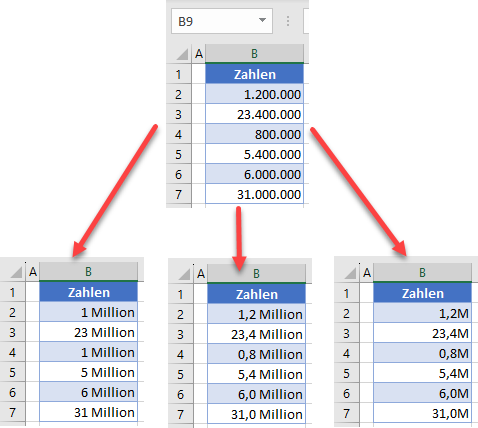Screen dimensions: 478x428
Task: Click row 7 header beside 31,0 Million
Action: [181, 414]
